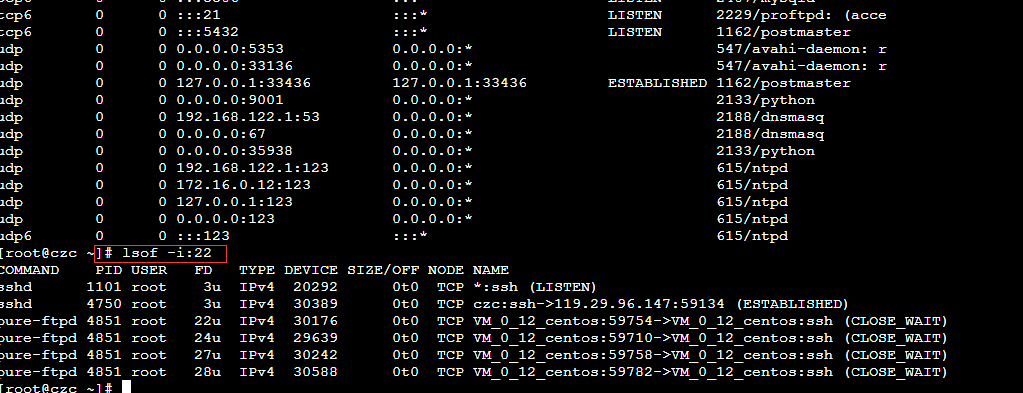Image resolution: width=1023 pixels, height=393 pixels.
Task: Click the address 192.168.122.1:123
Action: (x=252, y=168)
